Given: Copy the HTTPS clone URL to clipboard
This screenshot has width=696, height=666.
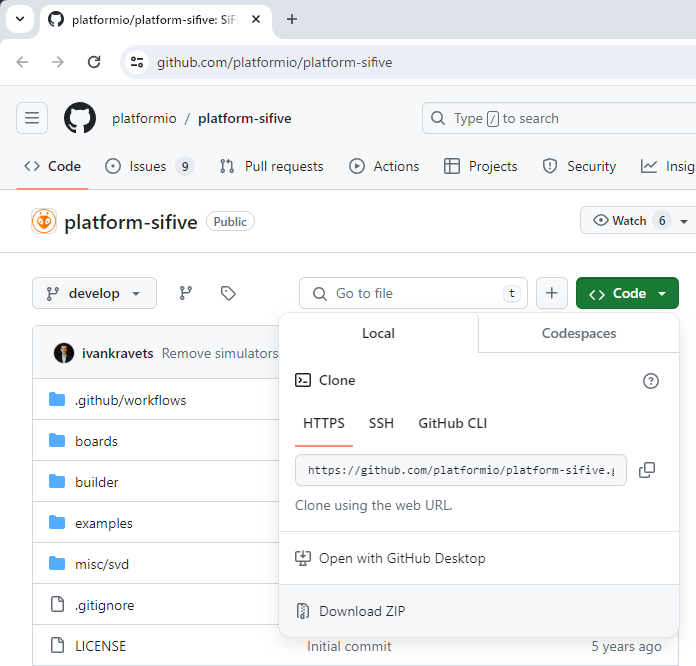Looking at the screenshot, I should (647, 470).
